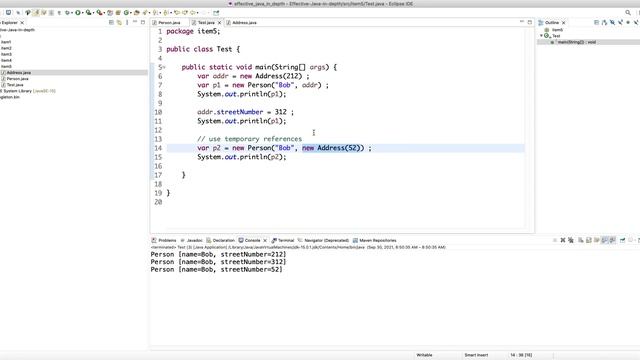Image resolution: width=640 pixels, height=360 pixels.
Task: Click the Open Perspective icon in toolbar
Action: [216, 13]
